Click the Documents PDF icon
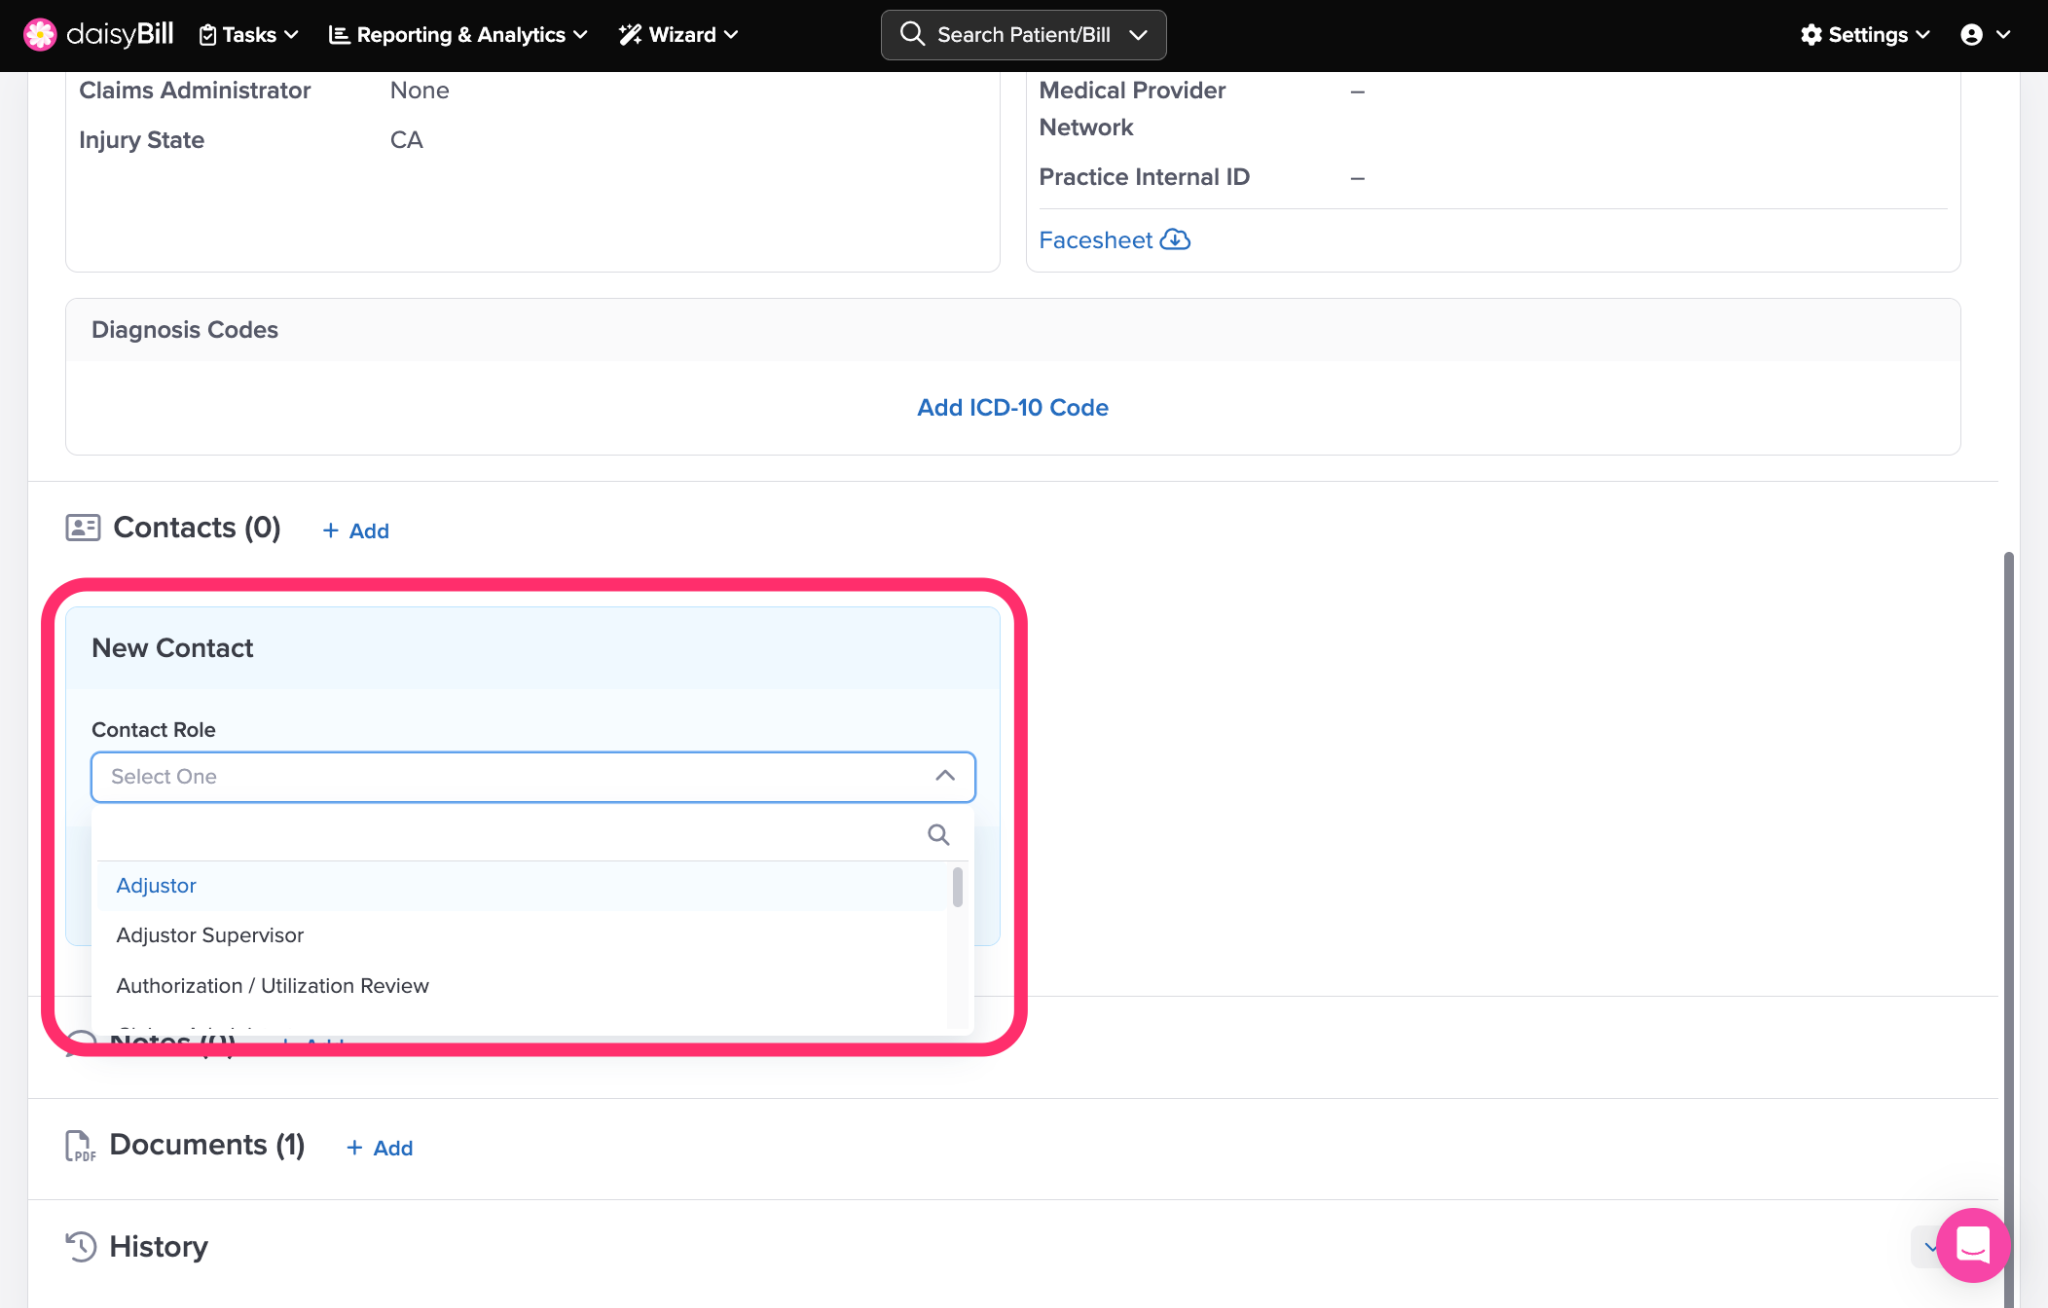 coord(80,1146)
